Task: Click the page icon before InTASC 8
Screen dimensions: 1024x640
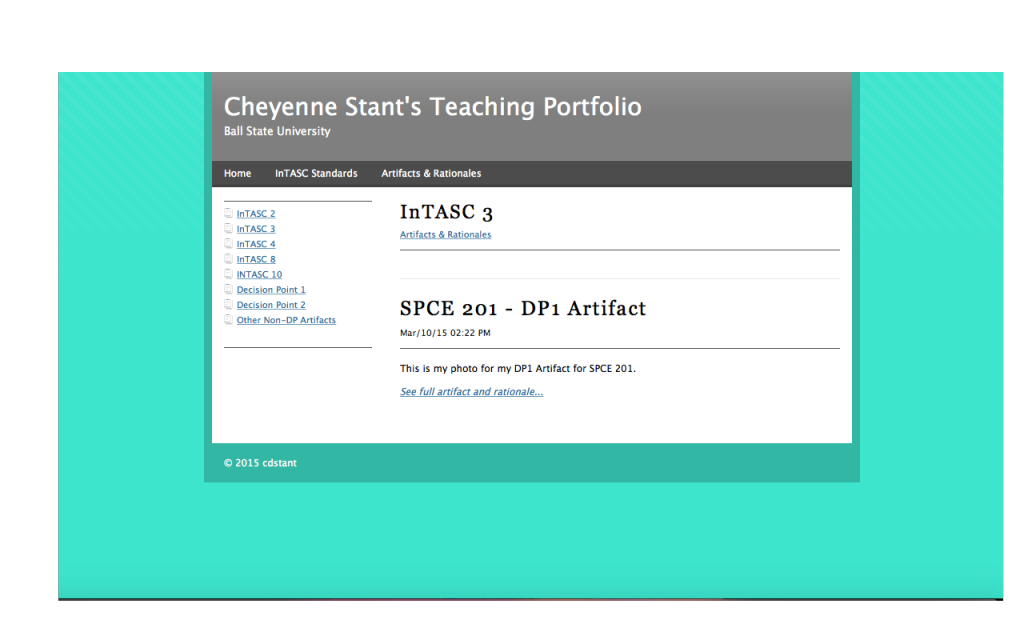Action: [229, 259]
